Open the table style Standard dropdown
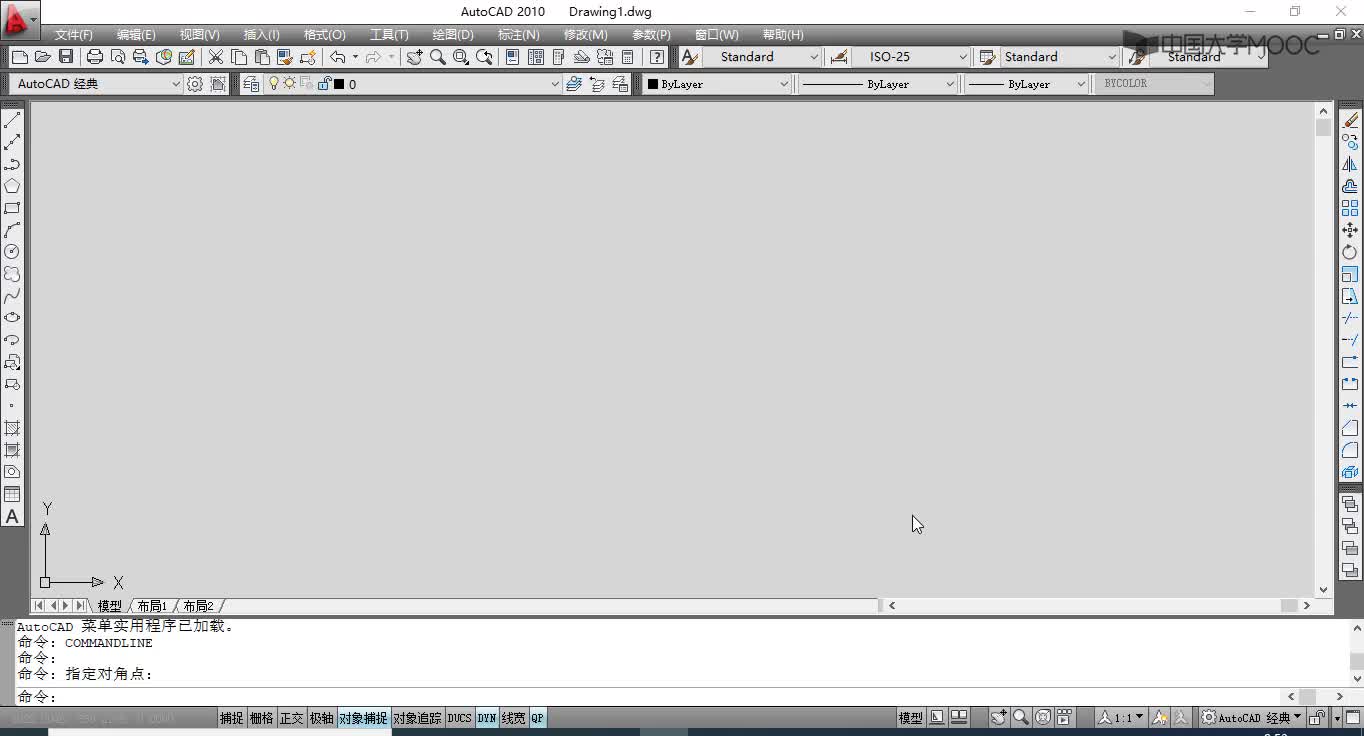Image resolution: width=1364 pixels, height=736 pixels. [1060, 57]
